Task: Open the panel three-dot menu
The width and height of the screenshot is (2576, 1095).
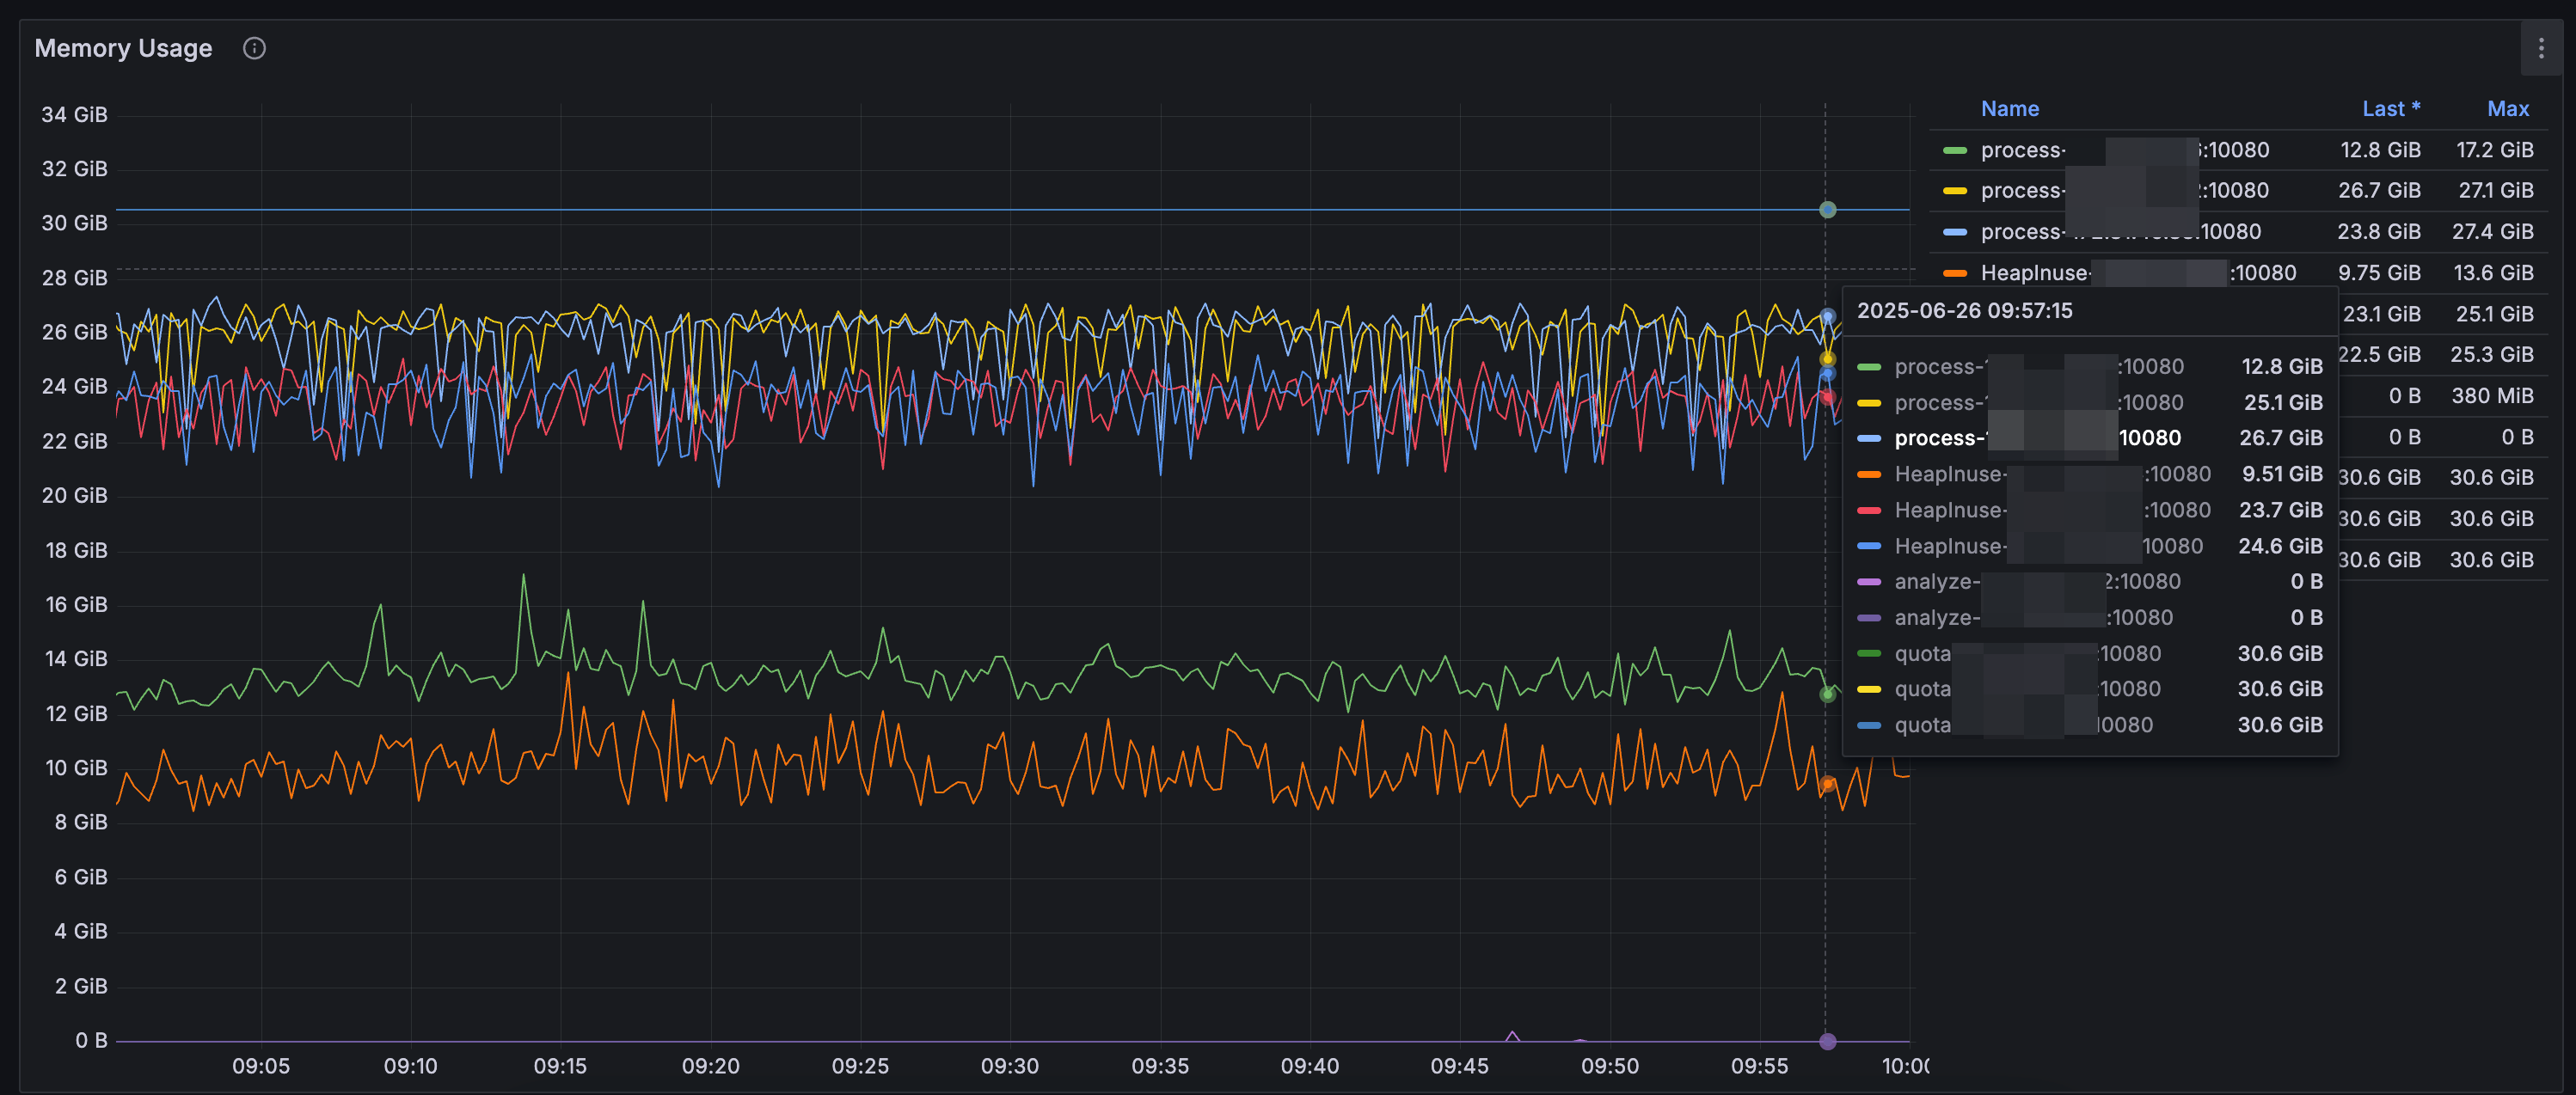Action: (x=2541, y=48)
